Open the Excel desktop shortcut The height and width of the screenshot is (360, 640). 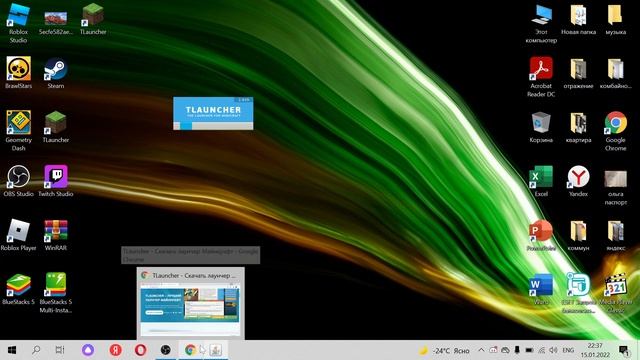coord(541,181)
